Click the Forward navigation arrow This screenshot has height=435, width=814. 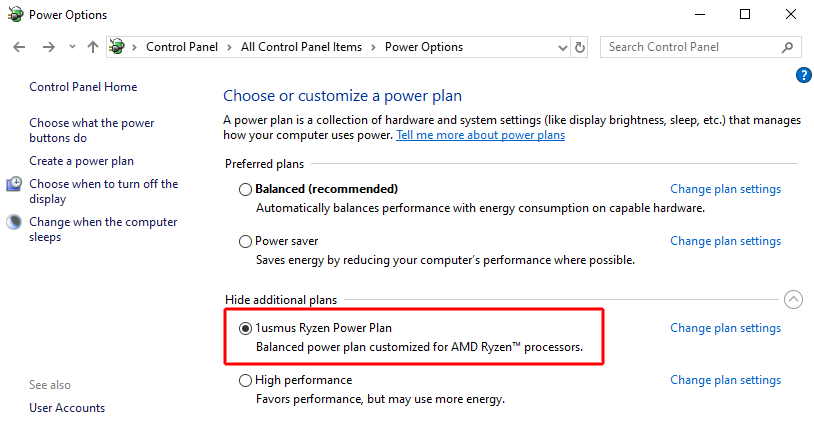pos(47,47)
